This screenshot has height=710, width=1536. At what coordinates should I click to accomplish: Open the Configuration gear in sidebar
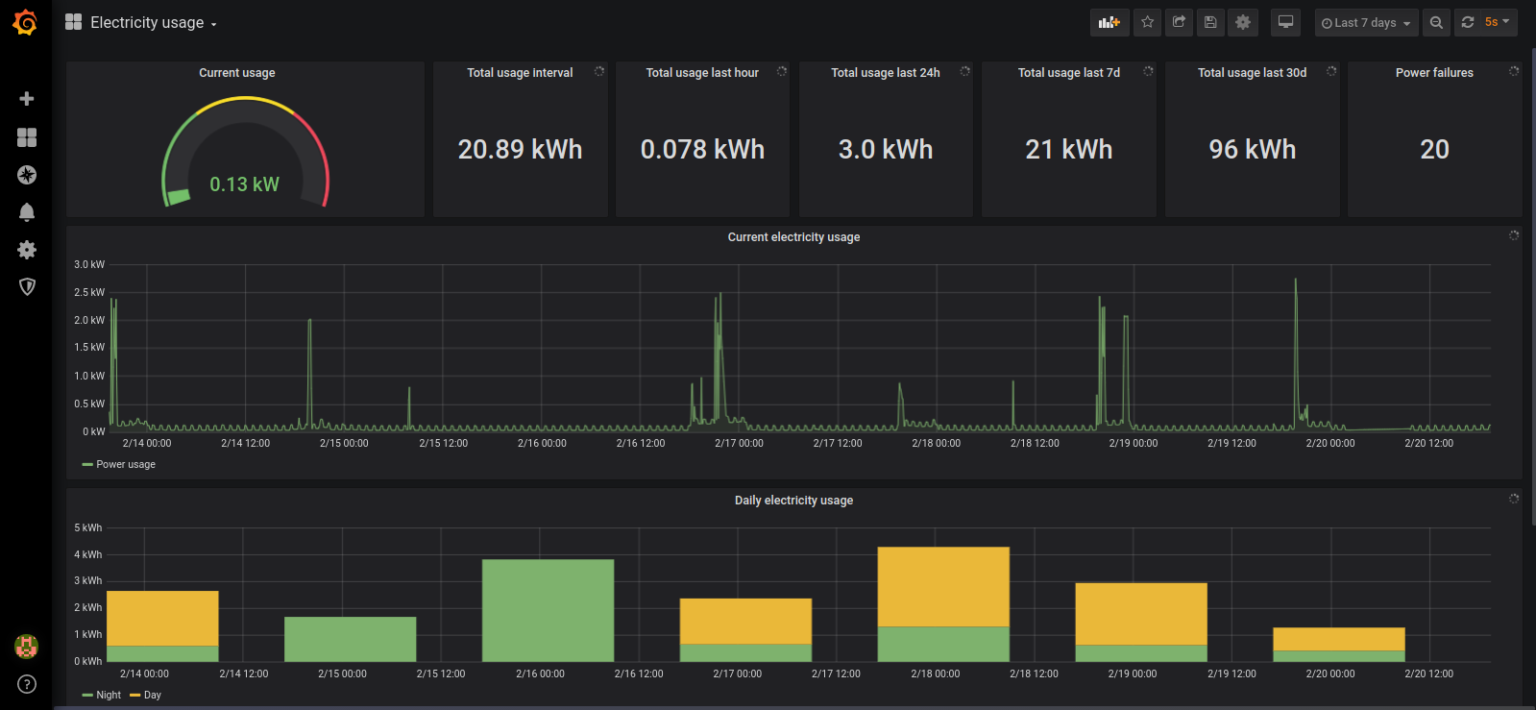pyautogui.click(x=27, y=250)
